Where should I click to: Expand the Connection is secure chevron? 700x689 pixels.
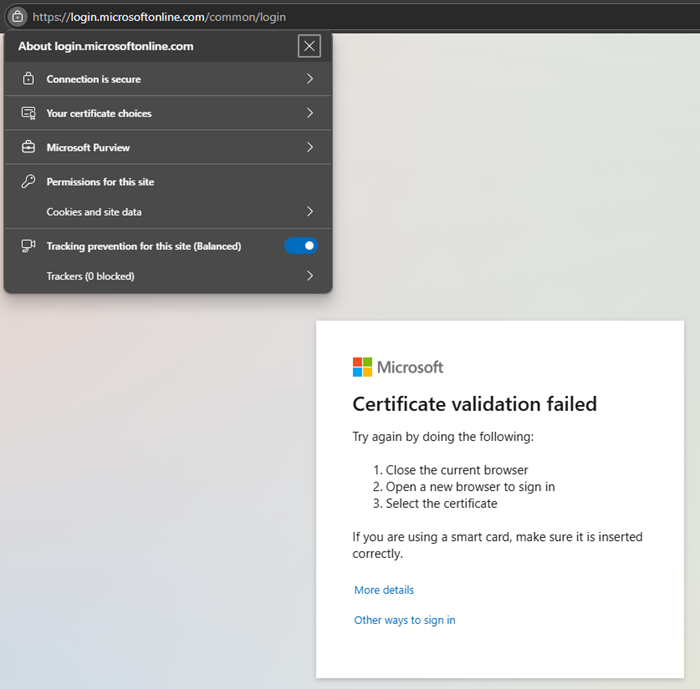310,79
